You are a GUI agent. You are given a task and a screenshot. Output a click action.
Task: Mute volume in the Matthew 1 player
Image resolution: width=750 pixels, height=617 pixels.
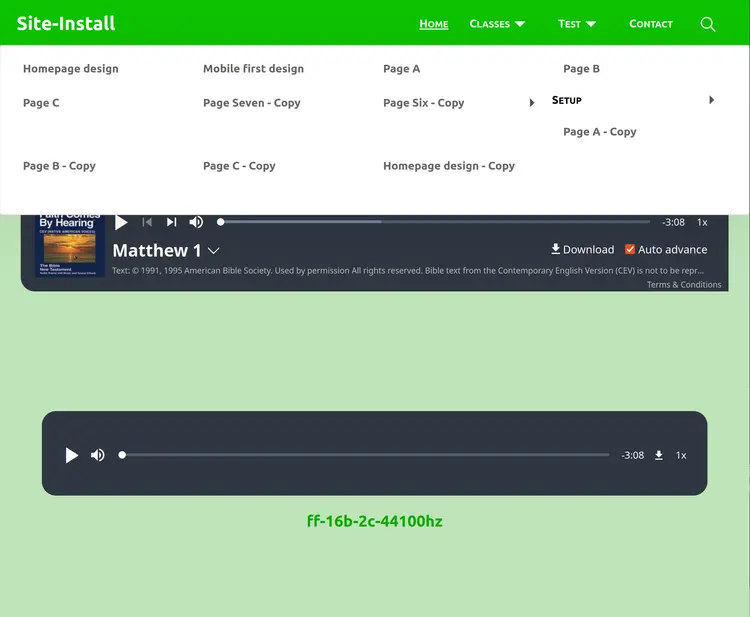coord(196,222)
